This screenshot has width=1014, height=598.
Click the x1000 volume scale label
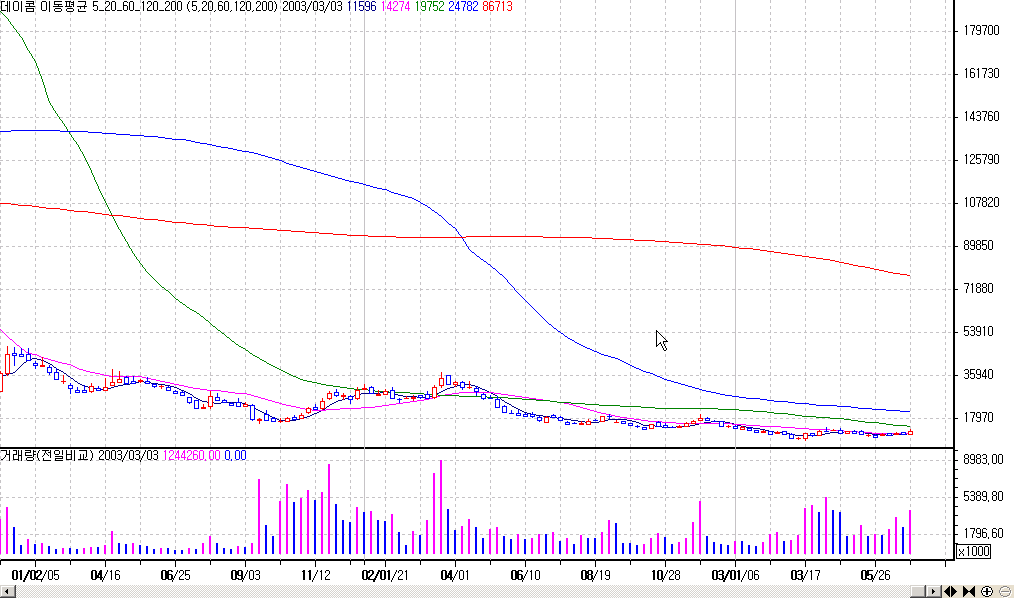[973, 551]
